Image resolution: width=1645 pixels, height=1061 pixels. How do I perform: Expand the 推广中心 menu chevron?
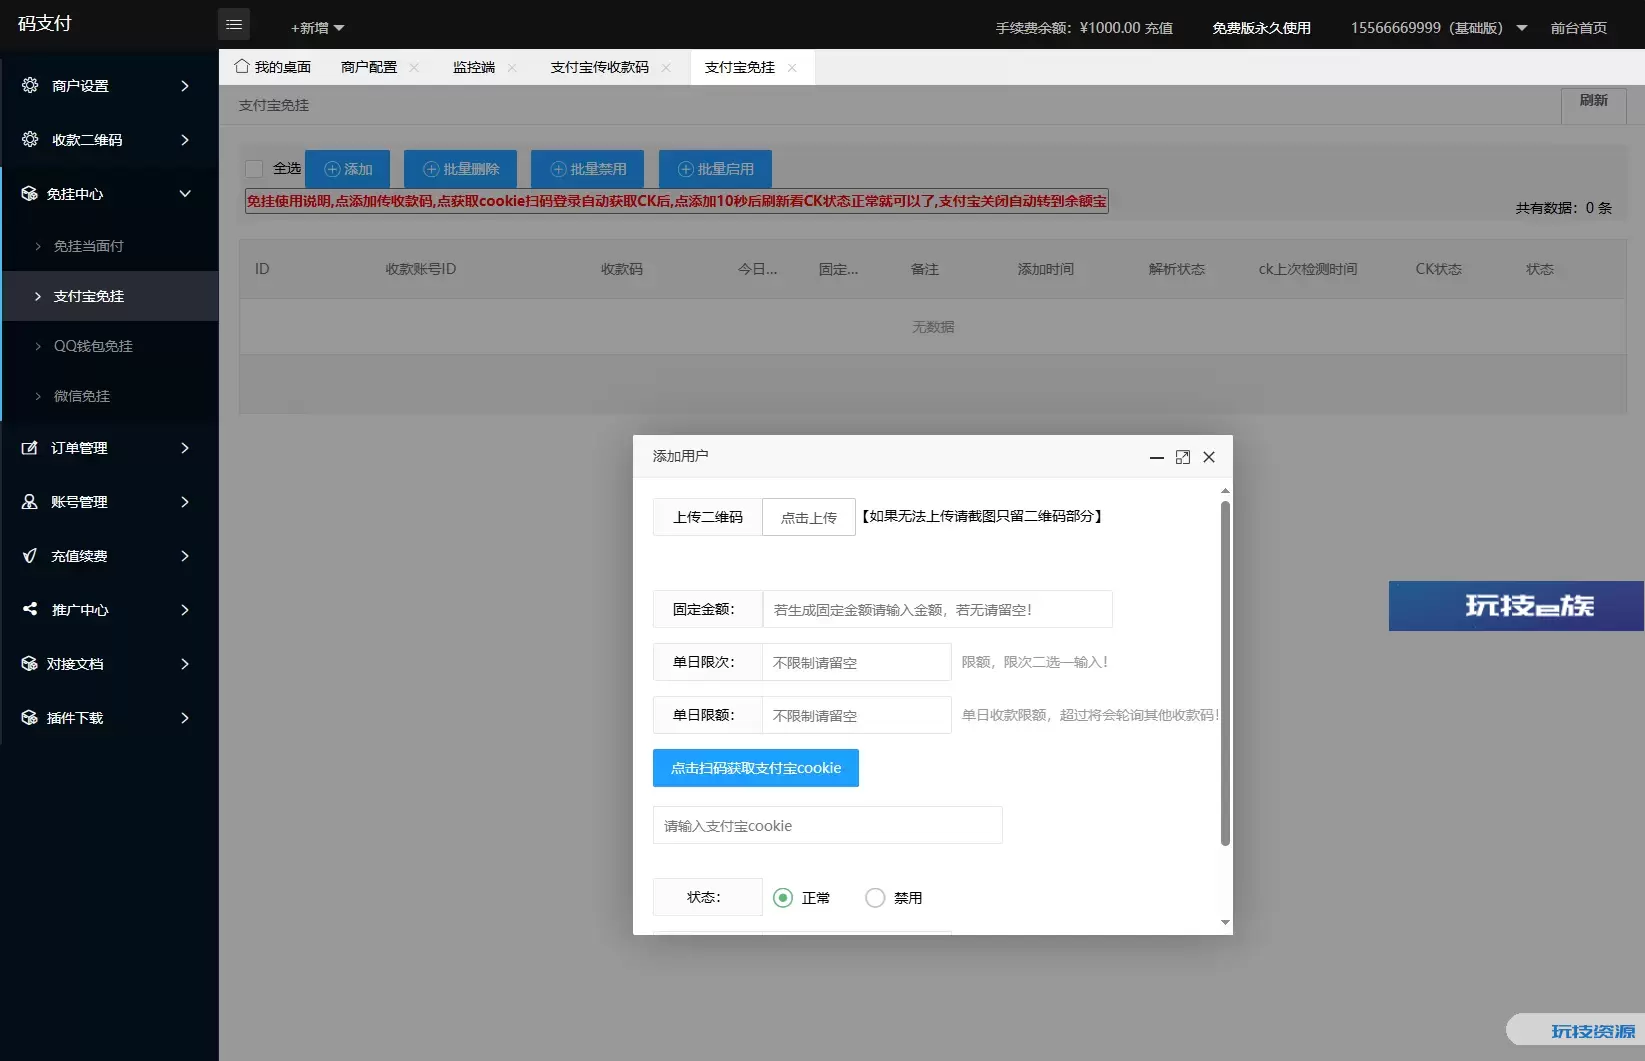[185, 610]
